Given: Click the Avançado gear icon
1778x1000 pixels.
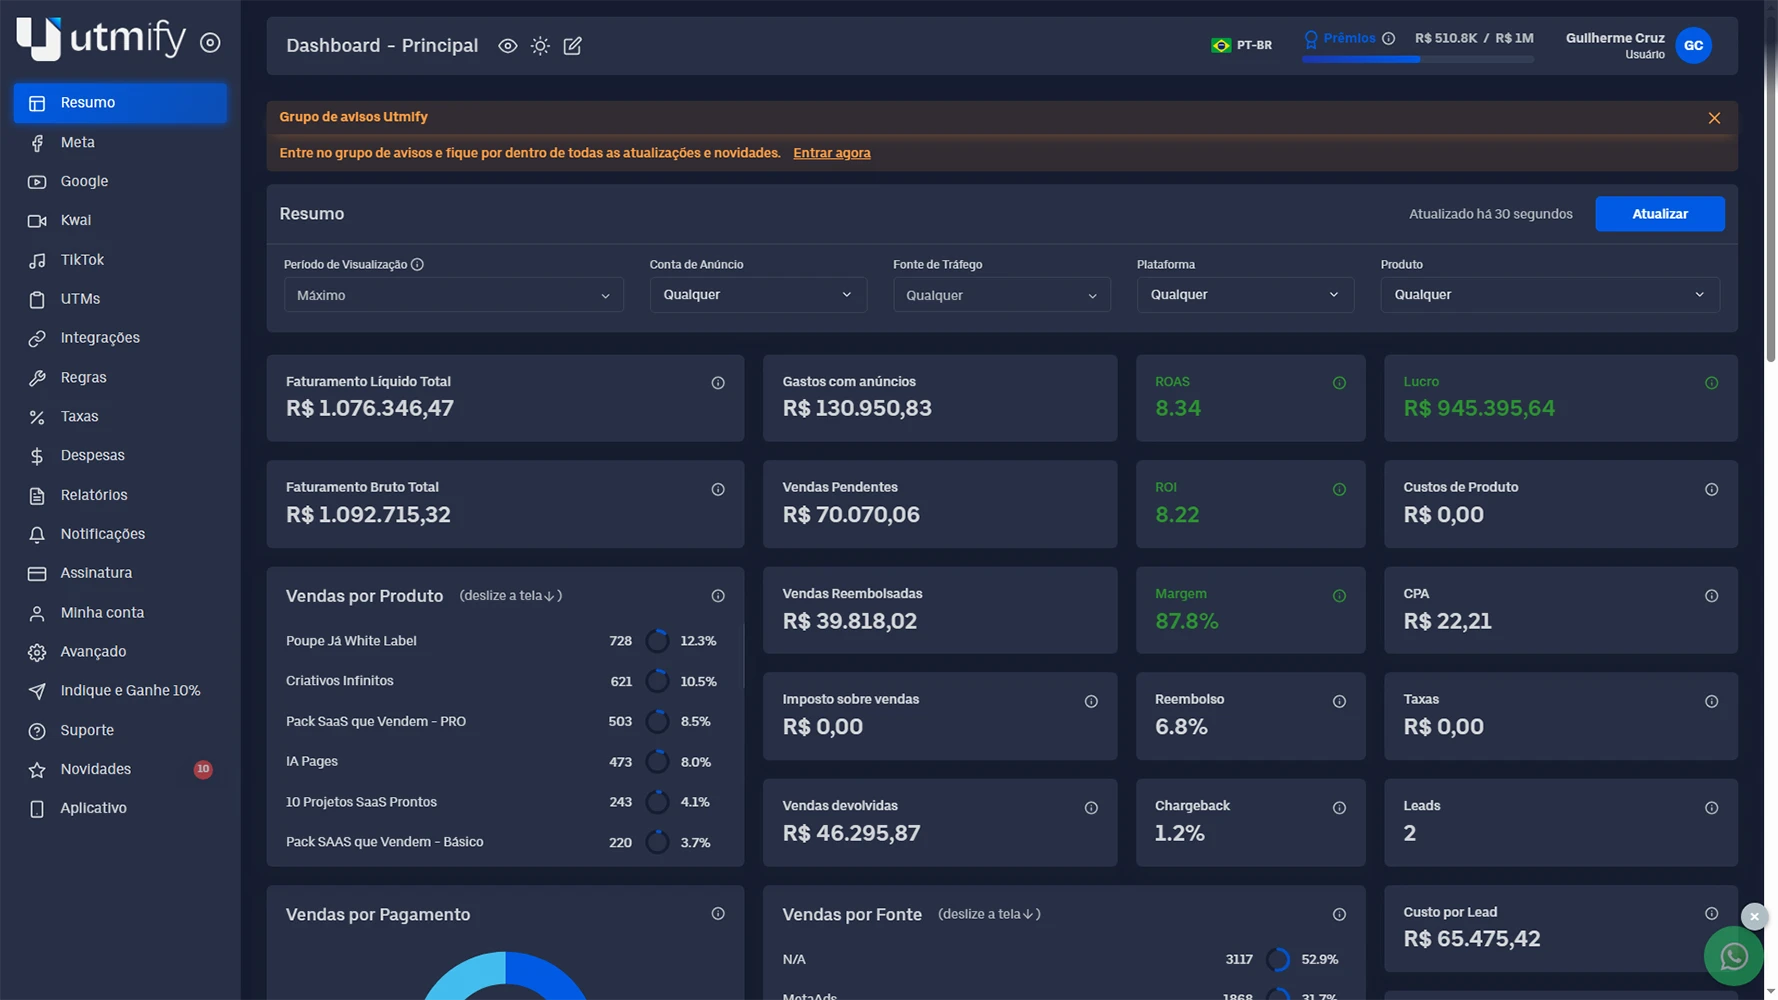Looking at the screenshot, I should coord(37,652).
